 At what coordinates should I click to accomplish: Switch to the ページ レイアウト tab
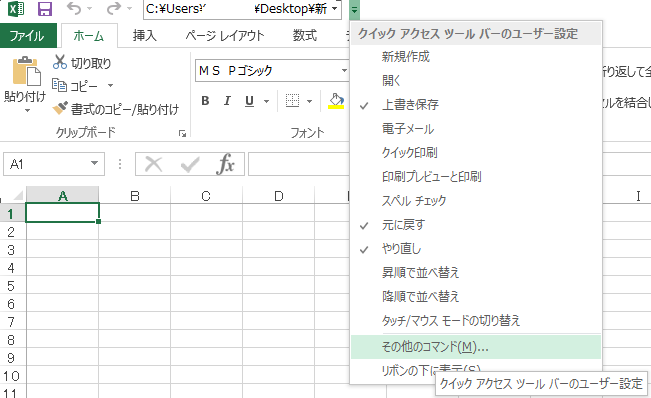pos(225,36)
